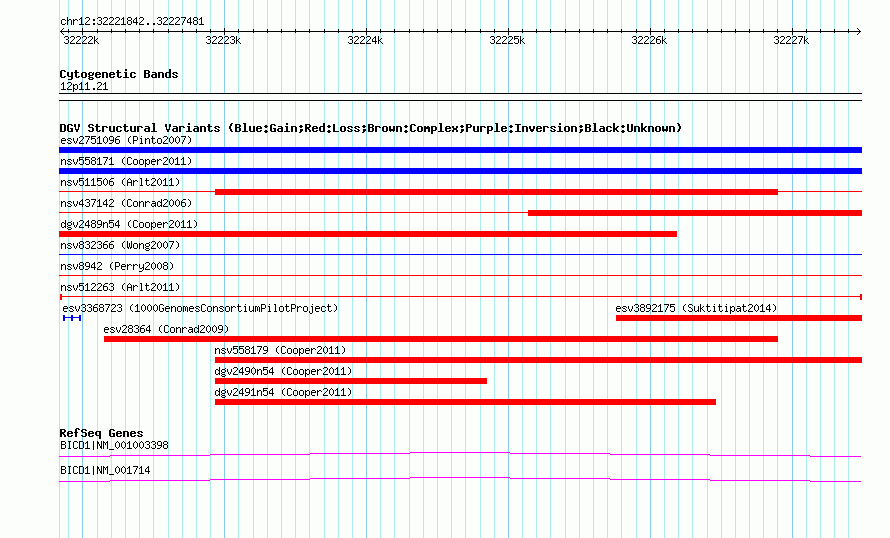Click the ruler's left end arrow
890x538 pixels.
pos(62,32)
